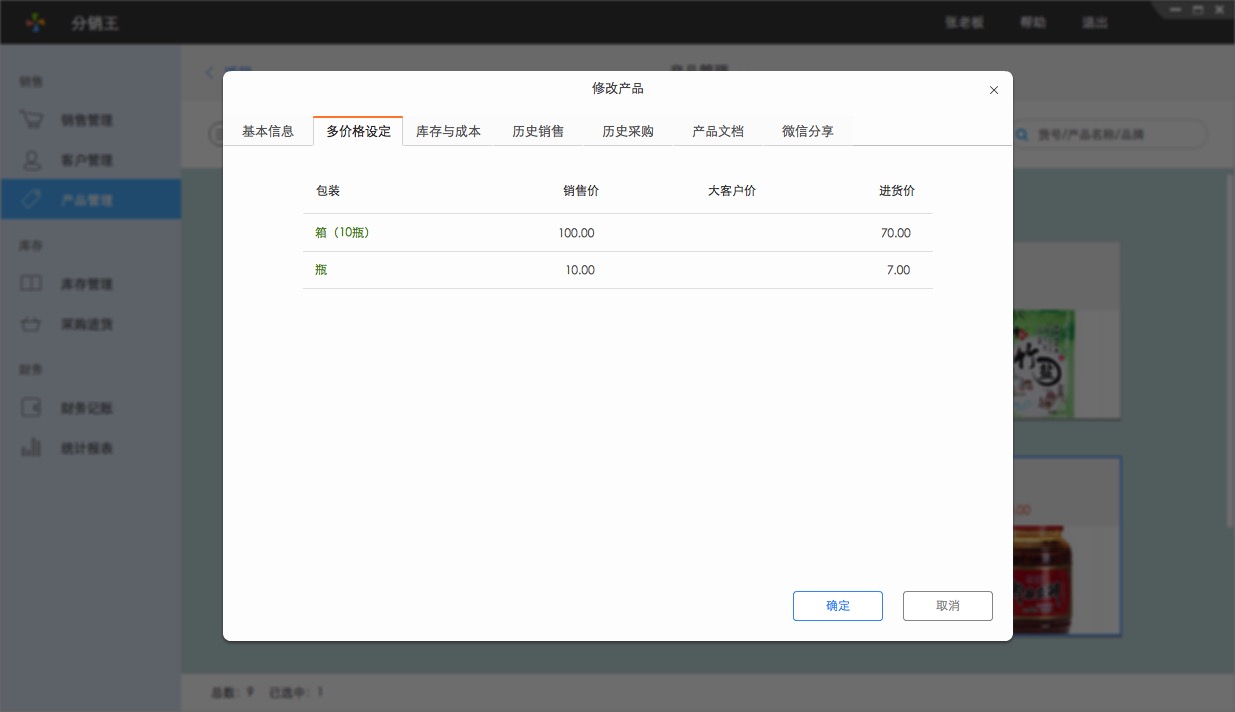Go to the 历史采购 tab
The width and height of the screenshot is (1235, 712).
628,131
